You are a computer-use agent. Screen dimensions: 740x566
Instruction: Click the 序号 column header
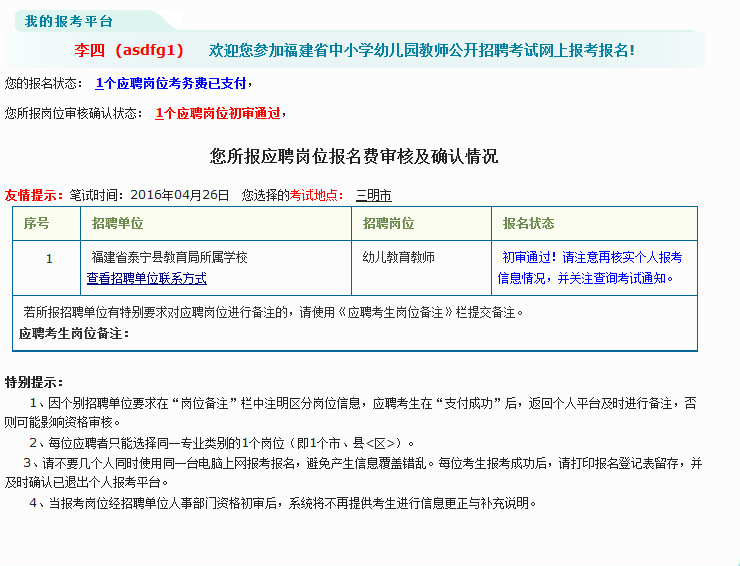pos(36,223)
